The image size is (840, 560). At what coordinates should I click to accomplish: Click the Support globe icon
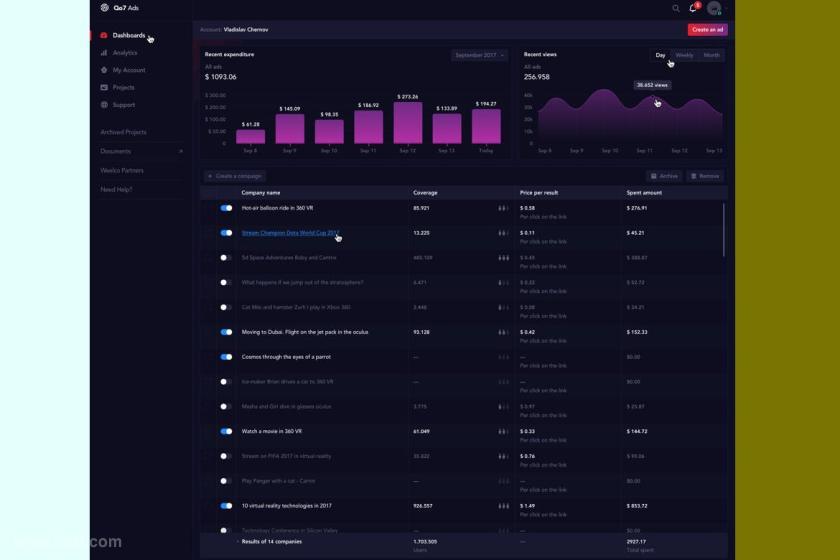pos(104,104)
